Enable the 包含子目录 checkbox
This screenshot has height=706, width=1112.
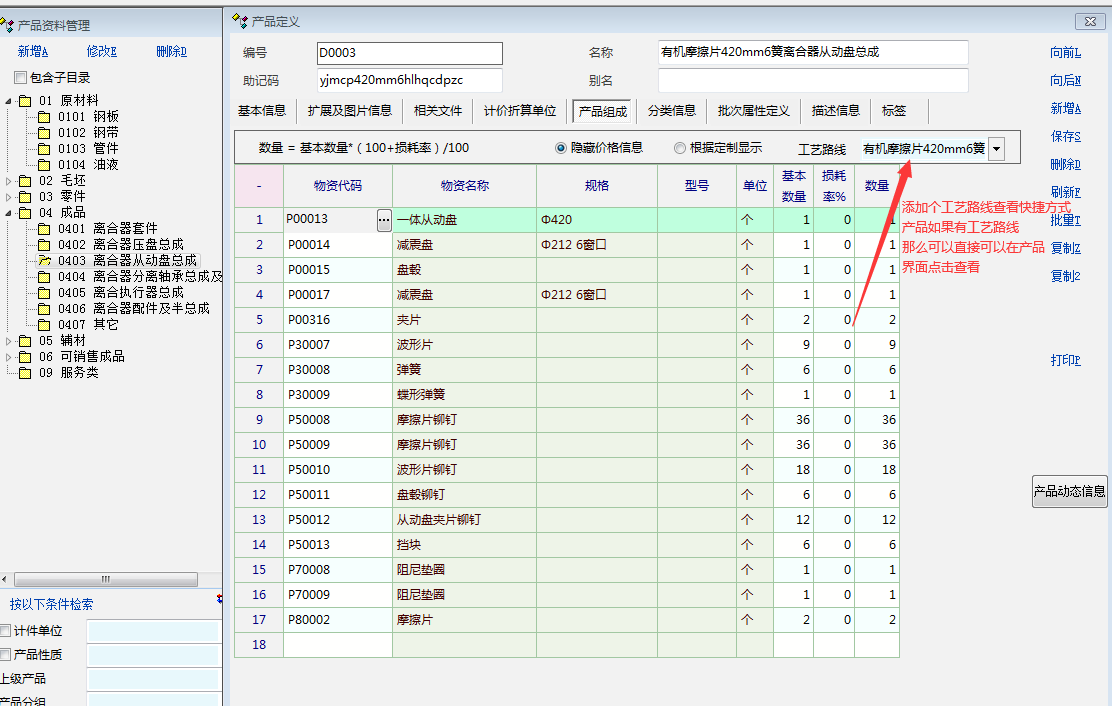coord(20,78)
